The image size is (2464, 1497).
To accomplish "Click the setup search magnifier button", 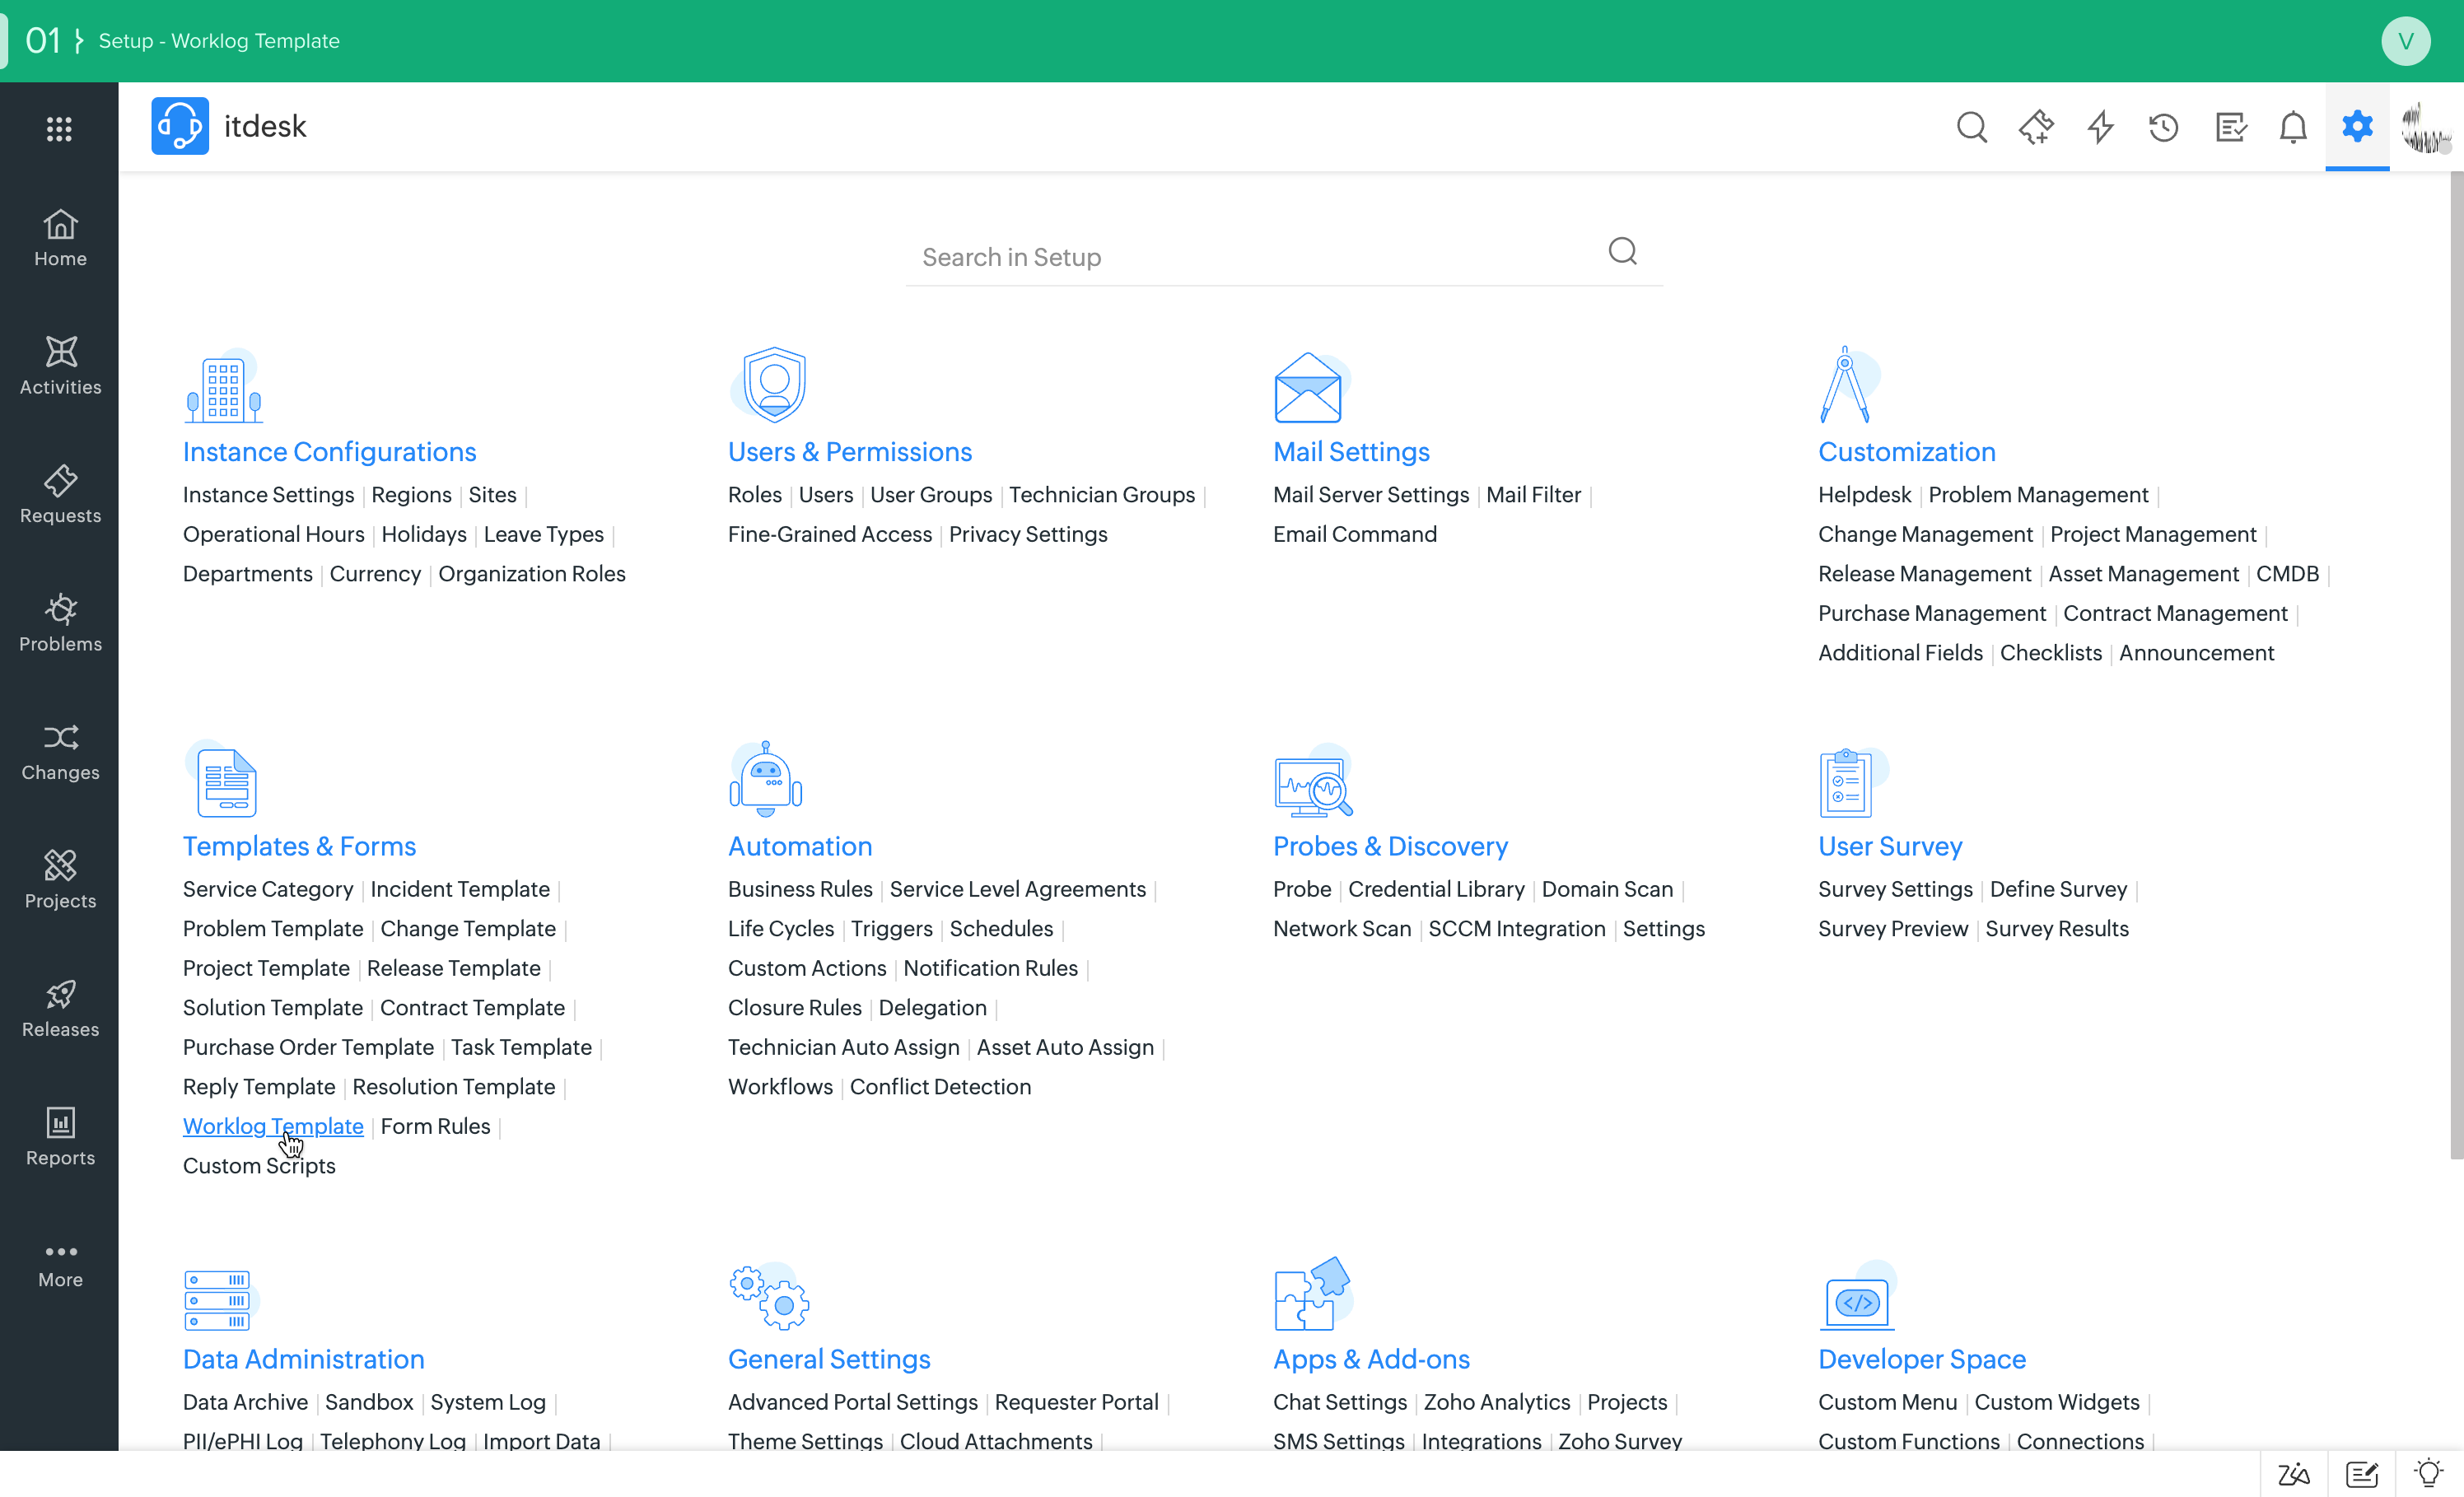I will (x=1622, y=251).
